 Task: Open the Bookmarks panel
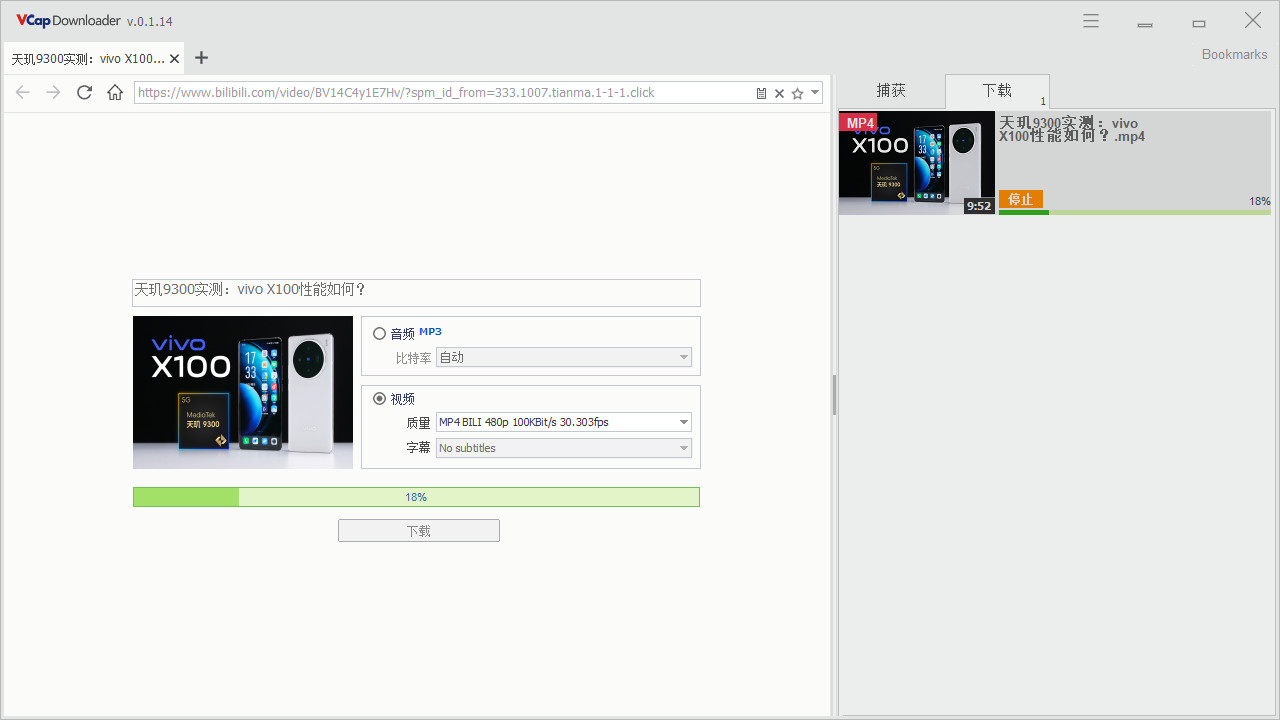(x=1234, y=55)
